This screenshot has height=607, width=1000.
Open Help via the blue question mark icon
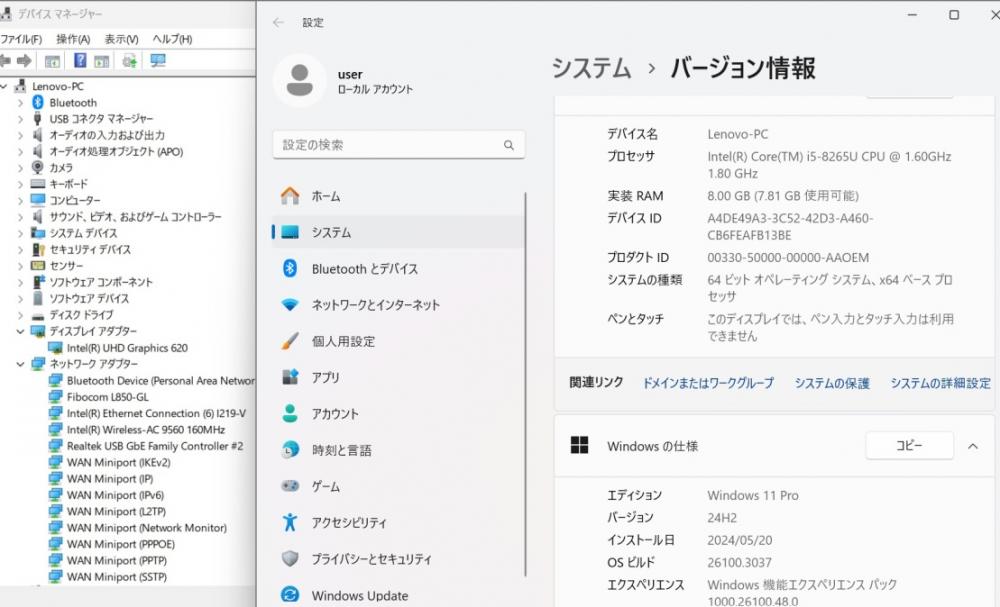pyautogui.click(x=80, y=61)
